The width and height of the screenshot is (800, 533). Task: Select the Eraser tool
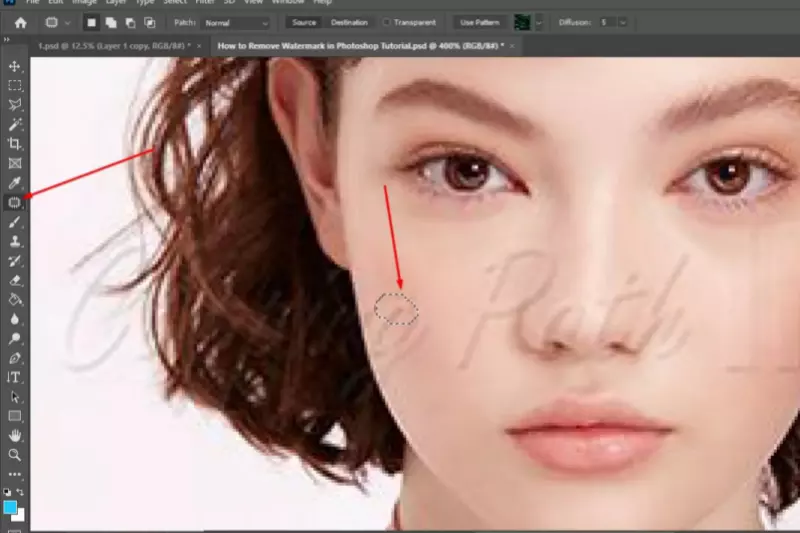click(x=14, y=280)
